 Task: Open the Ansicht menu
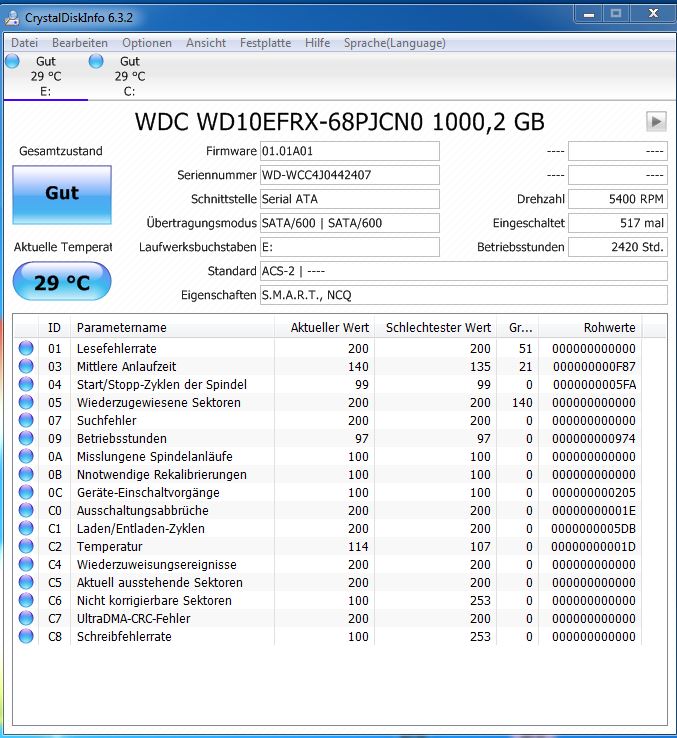click(x=206, y=43)
